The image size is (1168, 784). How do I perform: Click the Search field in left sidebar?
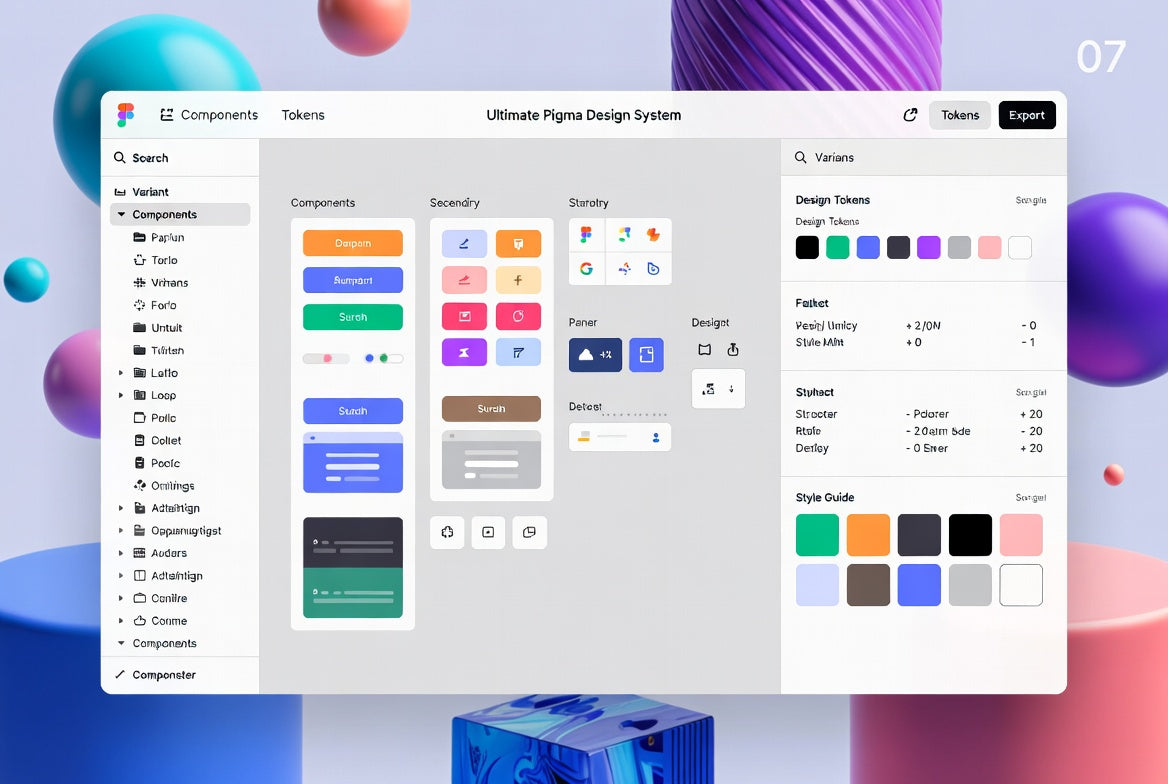180,158
